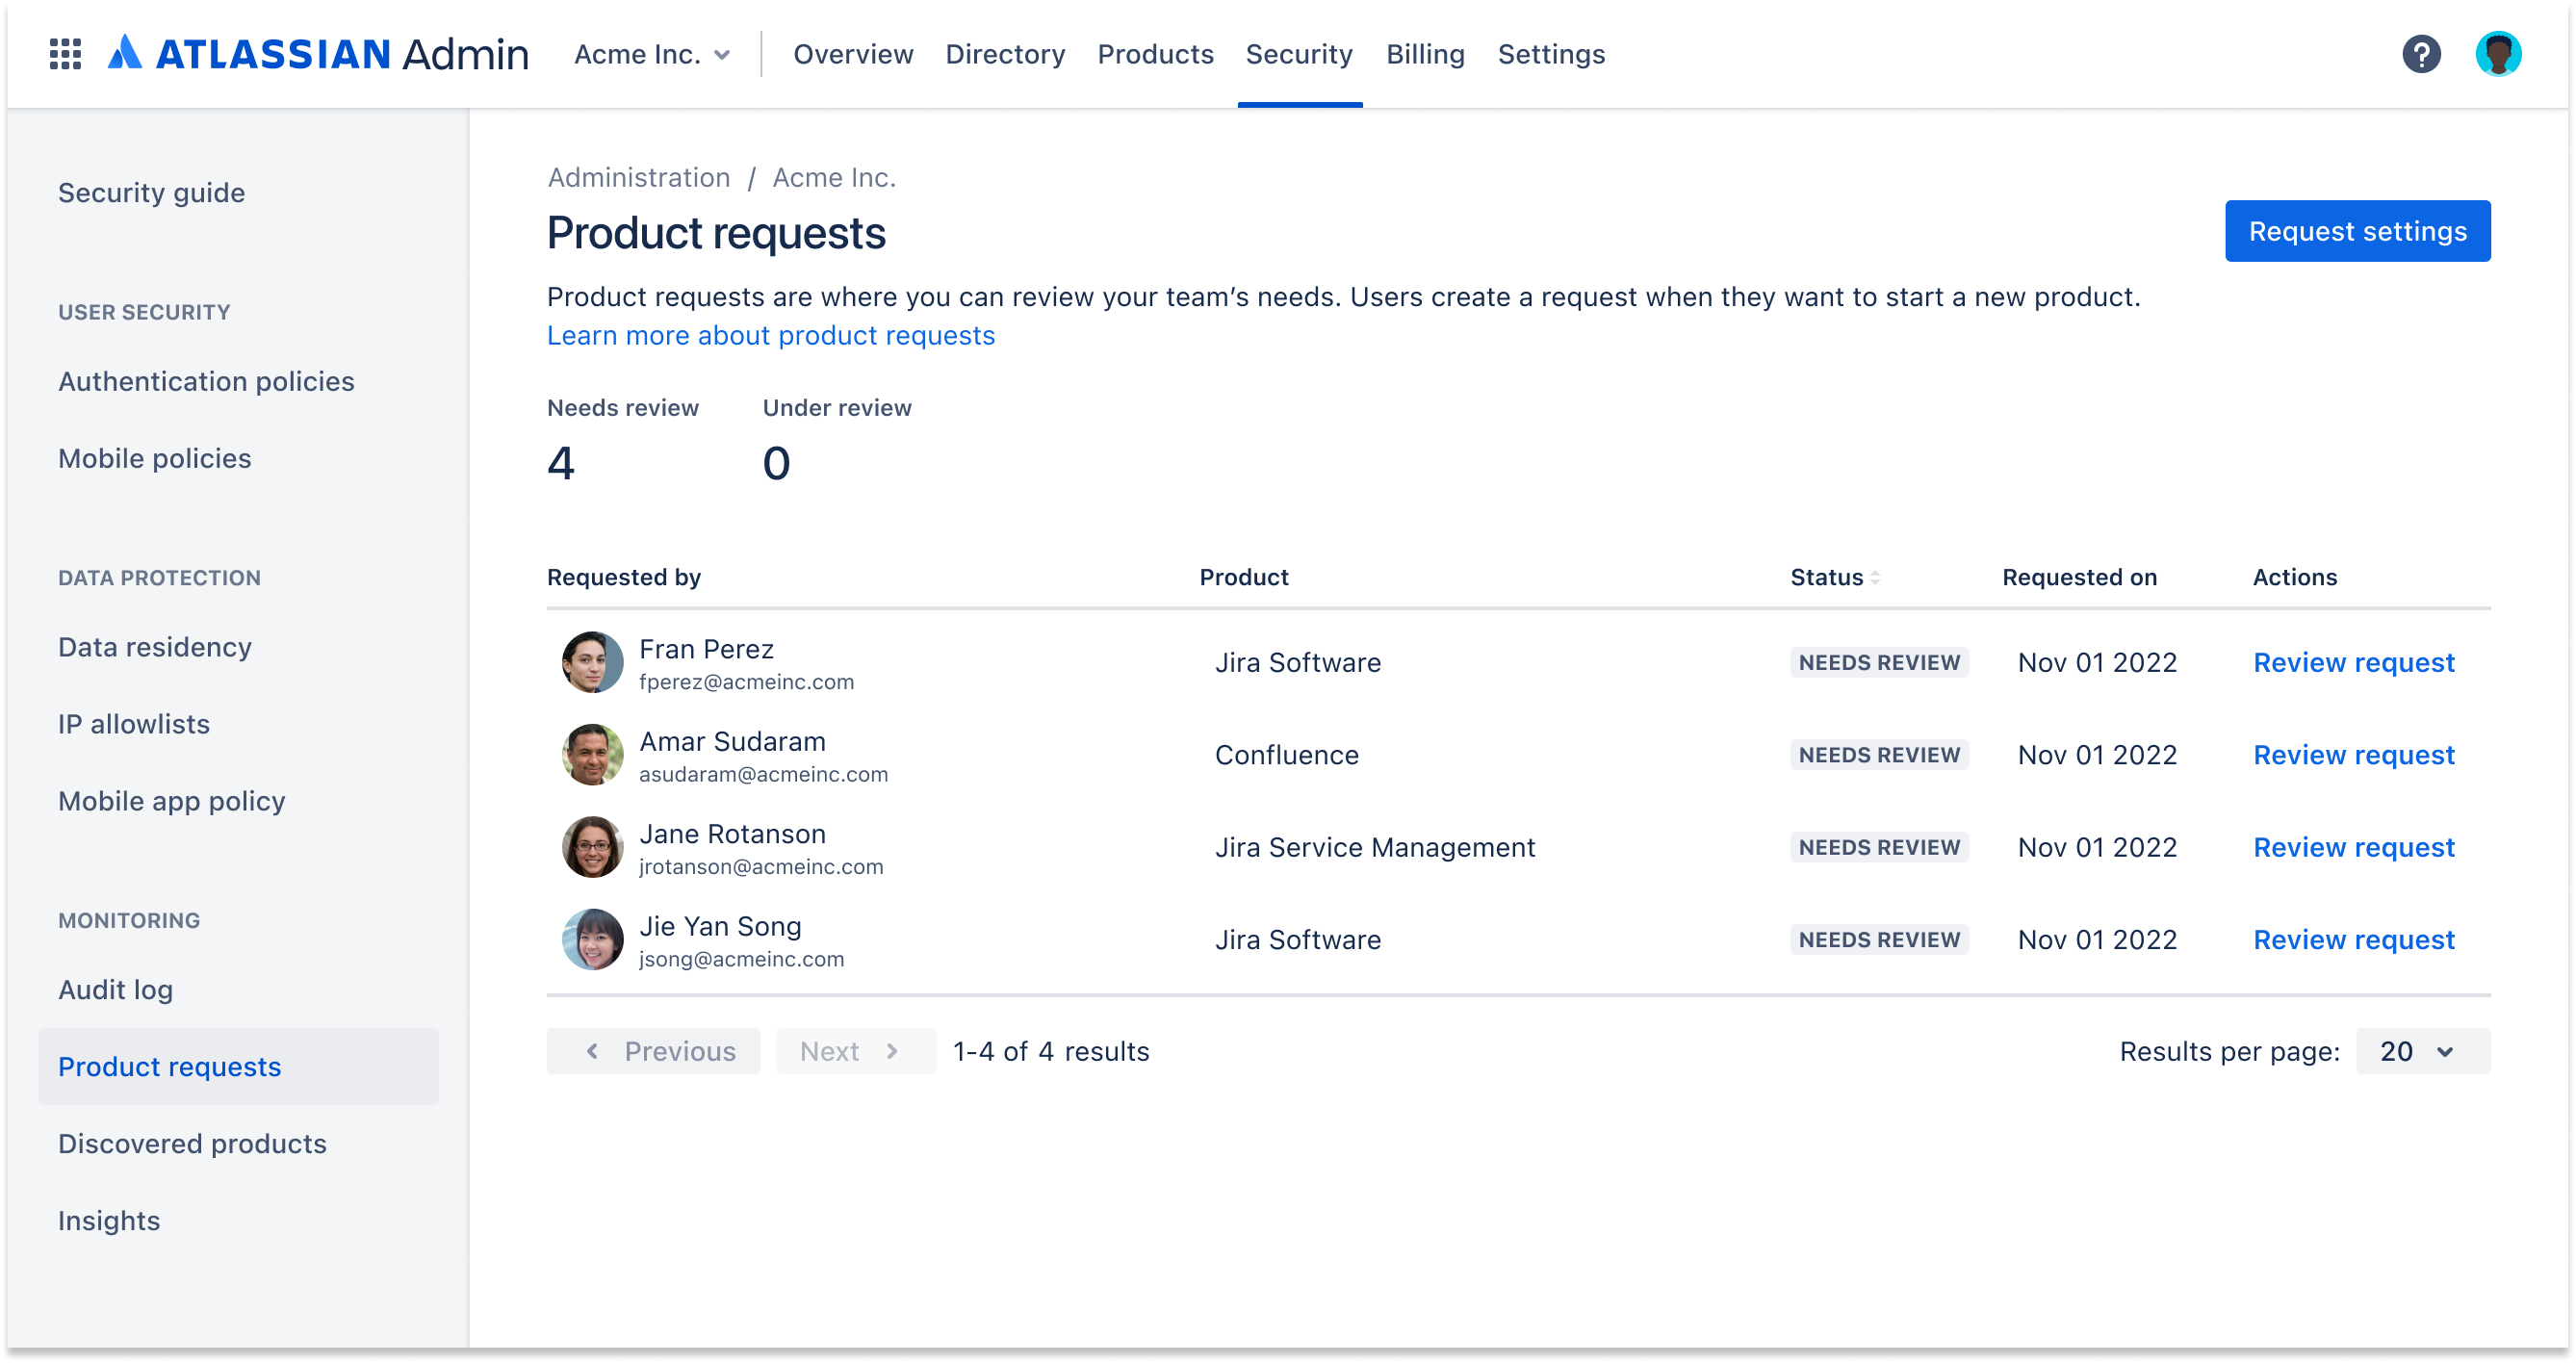
Task: Click the Requested on column header
Action: (2079, 577)
